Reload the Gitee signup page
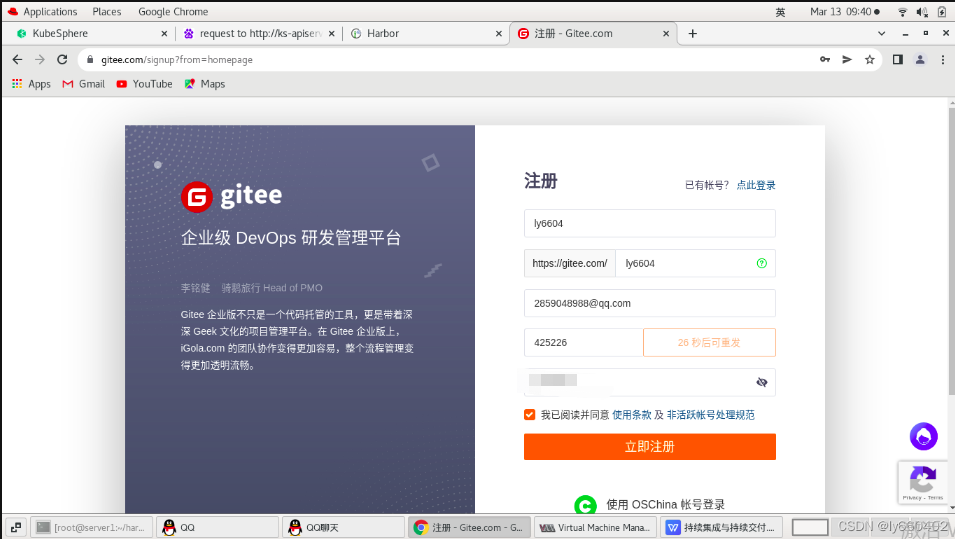The width and height of the screenshot is (955, 539). pyautogui.click(x=62, y=59)
